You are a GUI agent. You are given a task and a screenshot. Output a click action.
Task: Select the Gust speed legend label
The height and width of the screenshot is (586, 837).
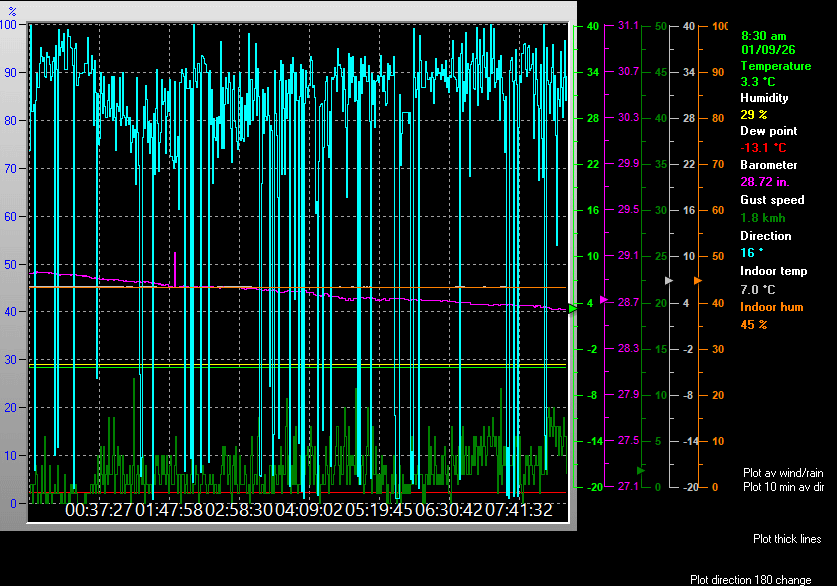(x=771, y=200)
